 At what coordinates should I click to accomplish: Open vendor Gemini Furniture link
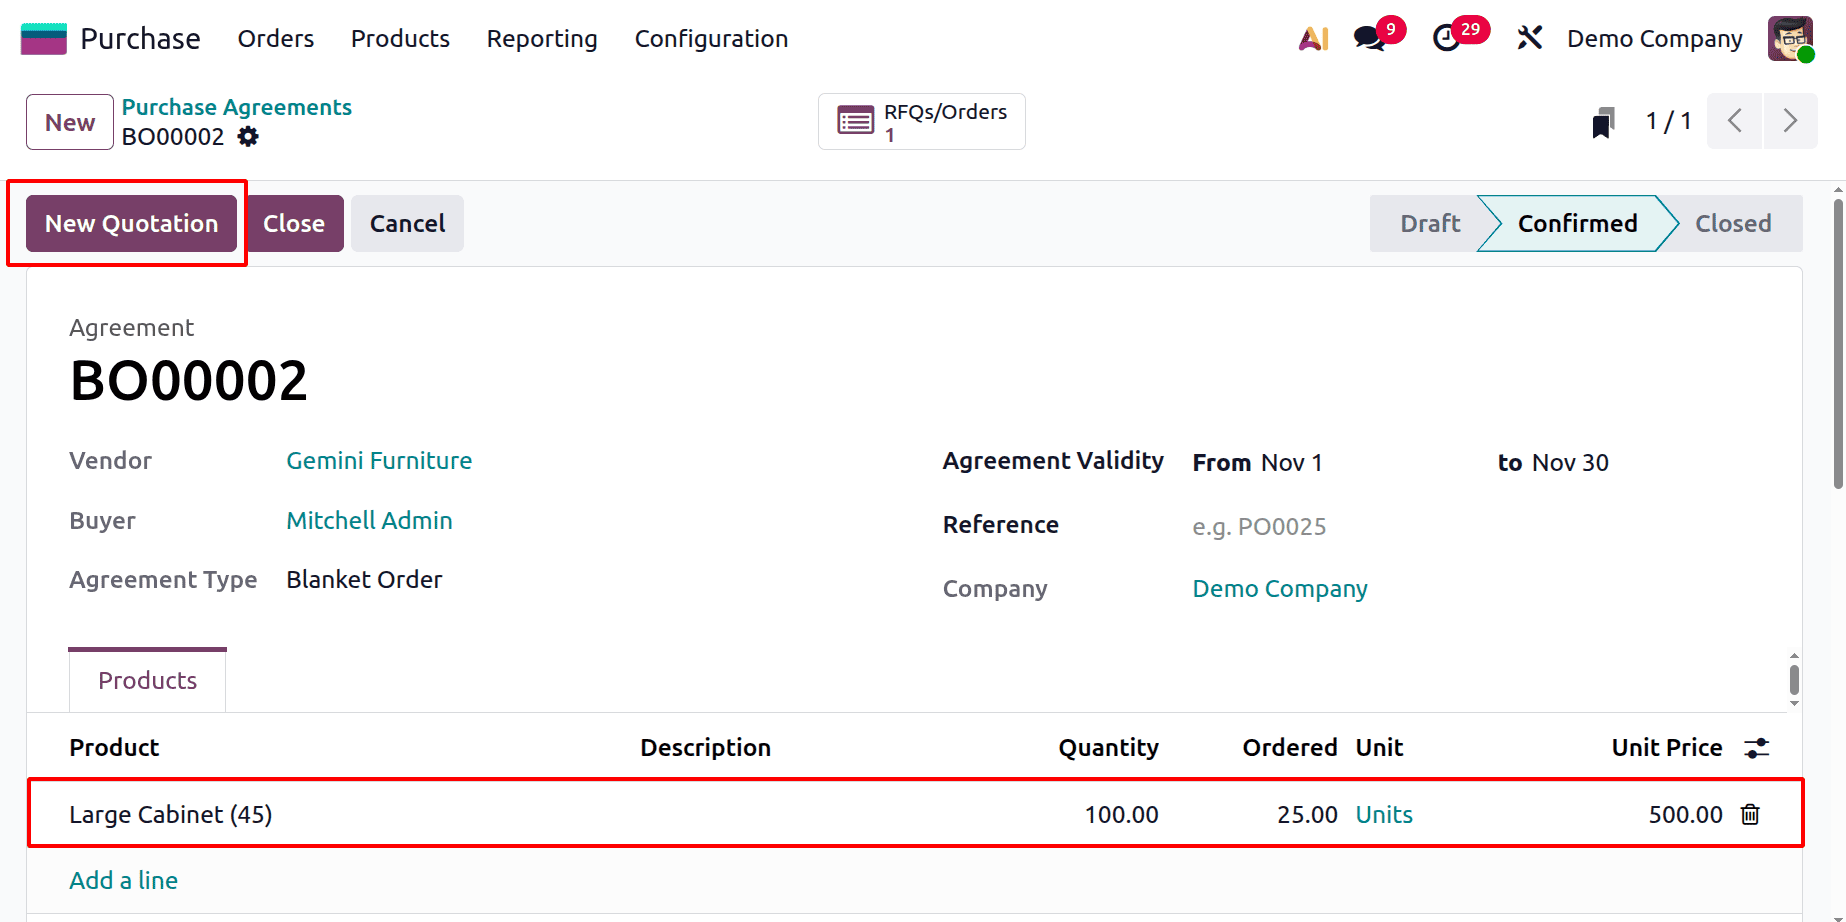379,461
